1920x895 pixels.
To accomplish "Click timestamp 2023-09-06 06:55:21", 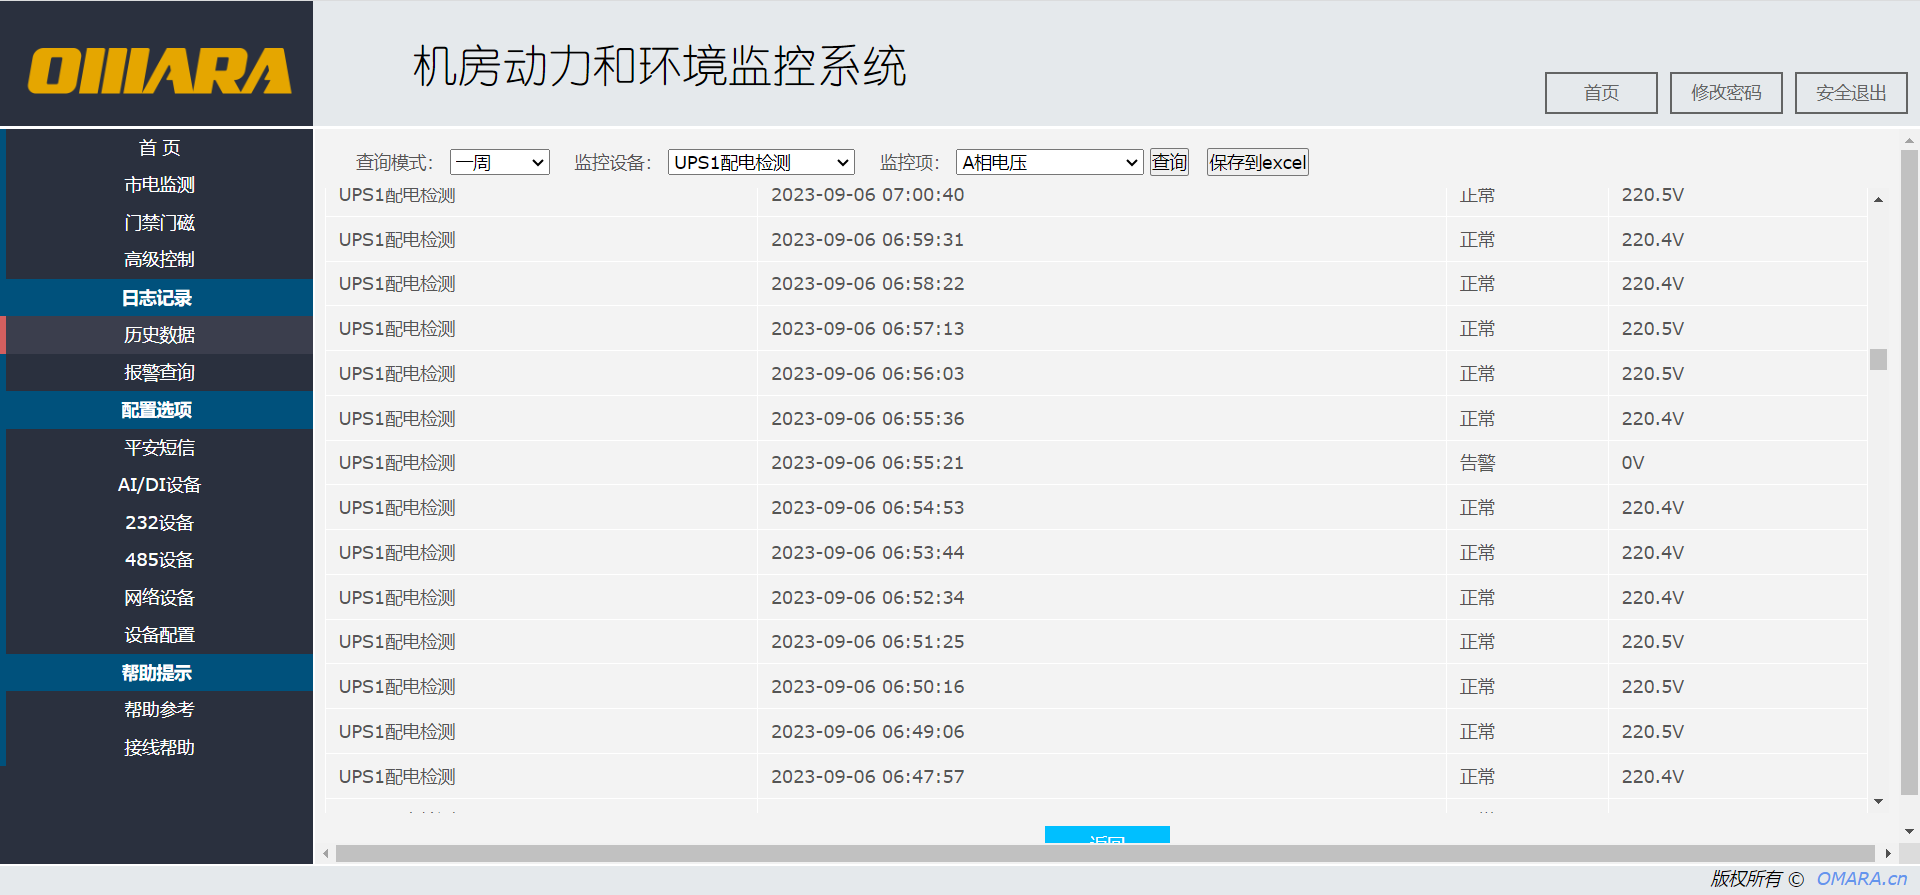I will click(867, 463).
